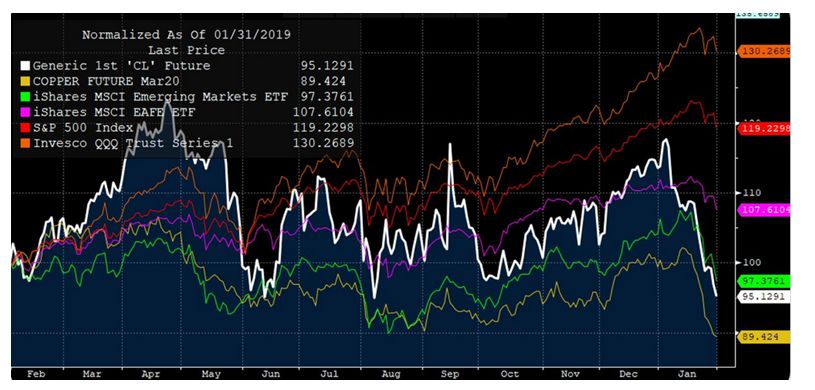This screenshot has height=390, width=815.
Task: Click the legend value 97.3761
Action: click(x=327, y=97)
